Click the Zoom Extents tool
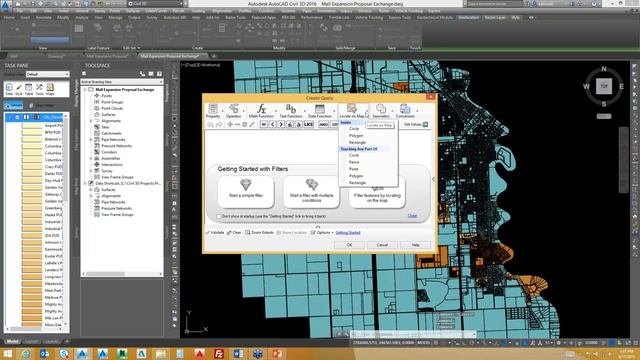Viewport: 640px width, 360px height. [259, 233]
